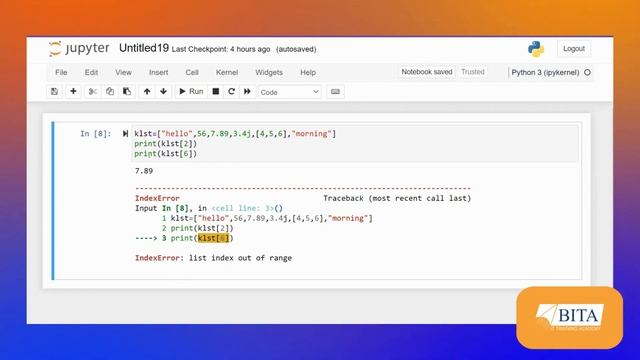
Task: Click the kernel idle circle indicator
Action: [587, 72]
